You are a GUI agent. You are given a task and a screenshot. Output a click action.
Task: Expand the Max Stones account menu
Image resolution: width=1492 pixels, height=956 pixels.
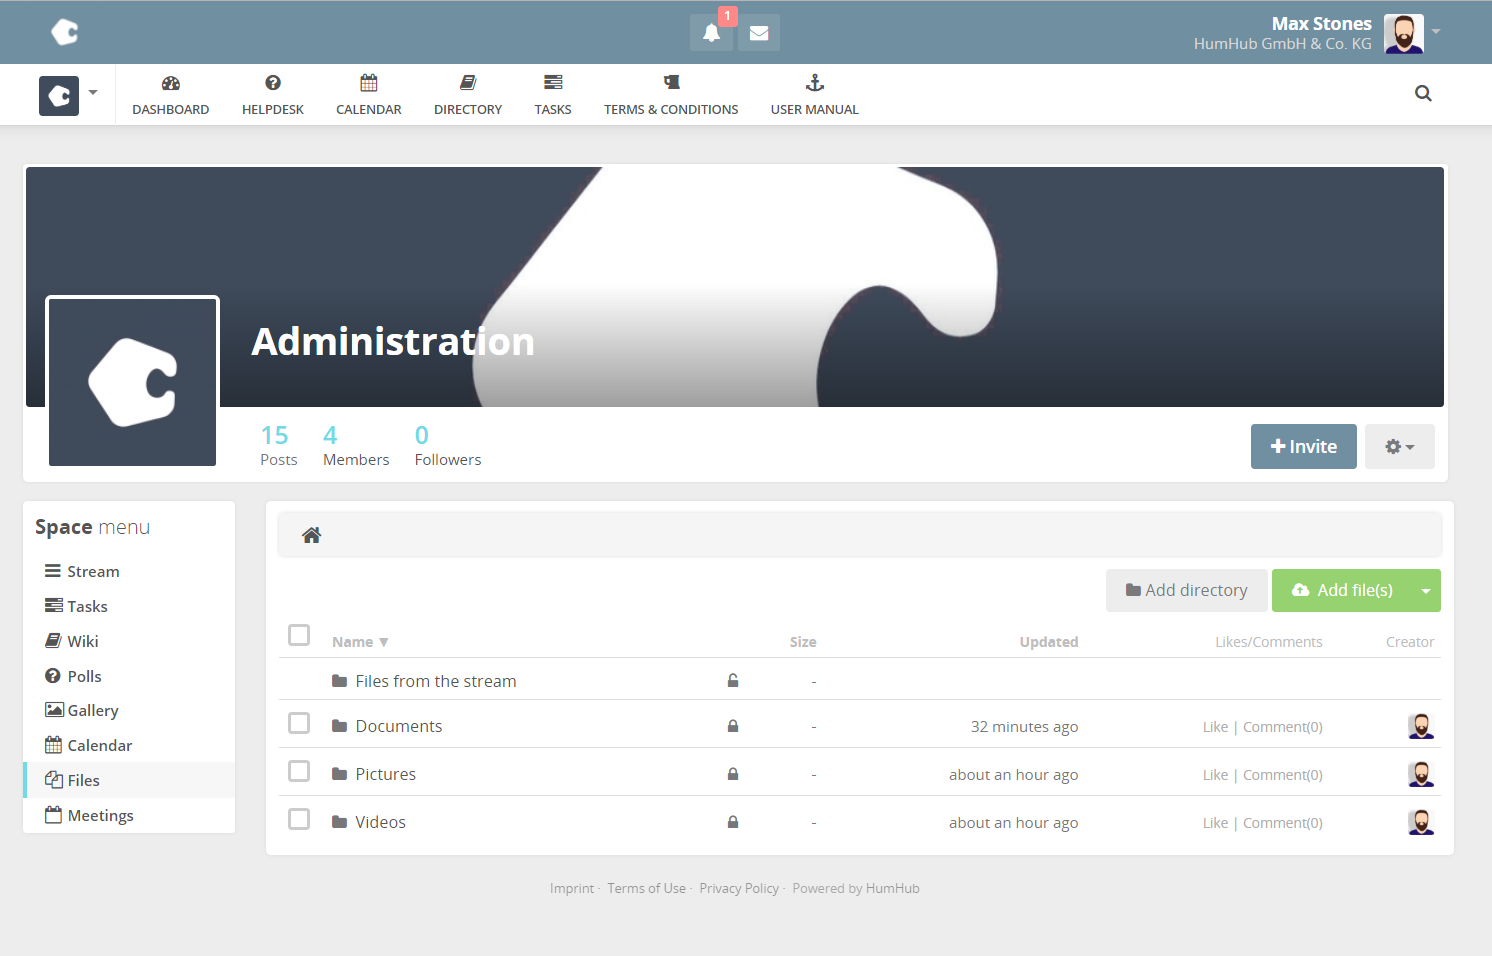1436,32
